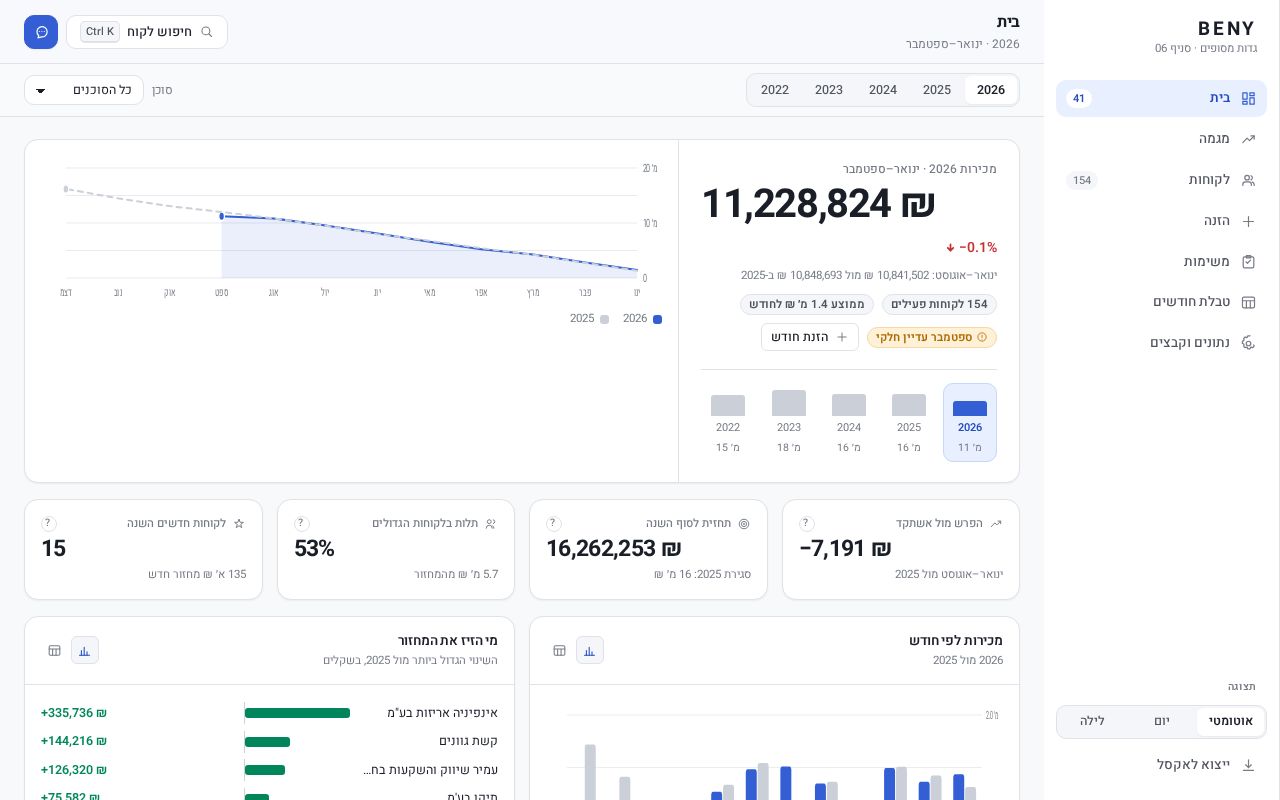Switch to the 2025 year tab
The height and width of the screenshot is (800, 1280).
937,90
